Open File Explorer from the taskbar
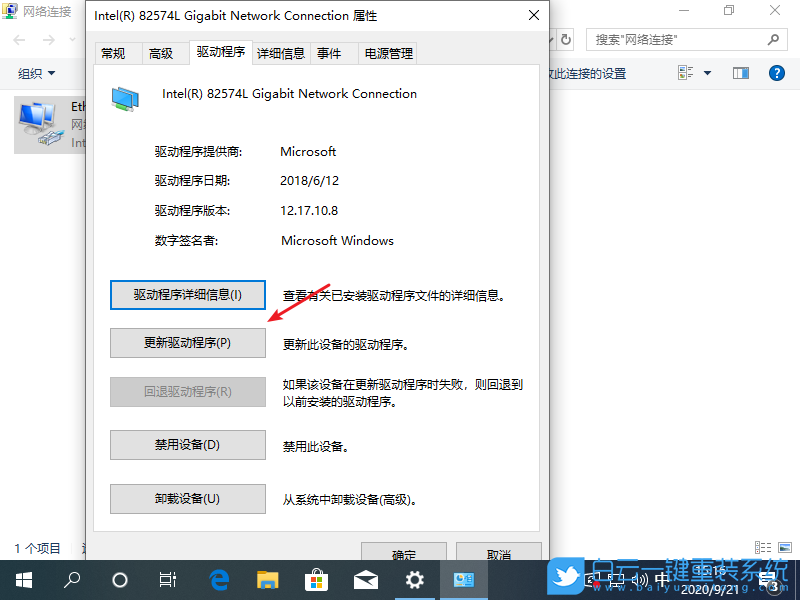The width and height of the screenshot is (800, 600). click(267, 580)
